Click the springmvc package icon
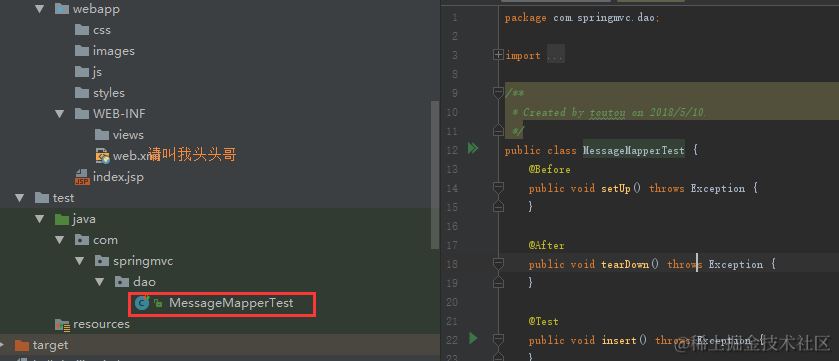 pyautogui.click(x=102, y=261)
